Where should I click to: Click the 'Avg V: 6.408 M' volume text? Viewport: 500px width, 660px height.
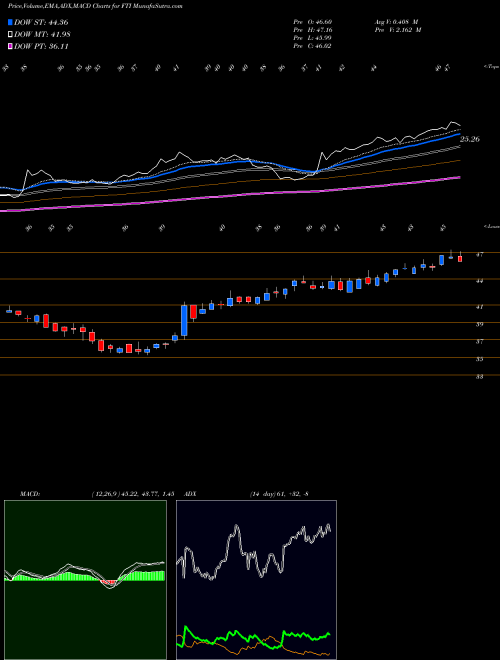pyautogui.click(x=396, y=22)
